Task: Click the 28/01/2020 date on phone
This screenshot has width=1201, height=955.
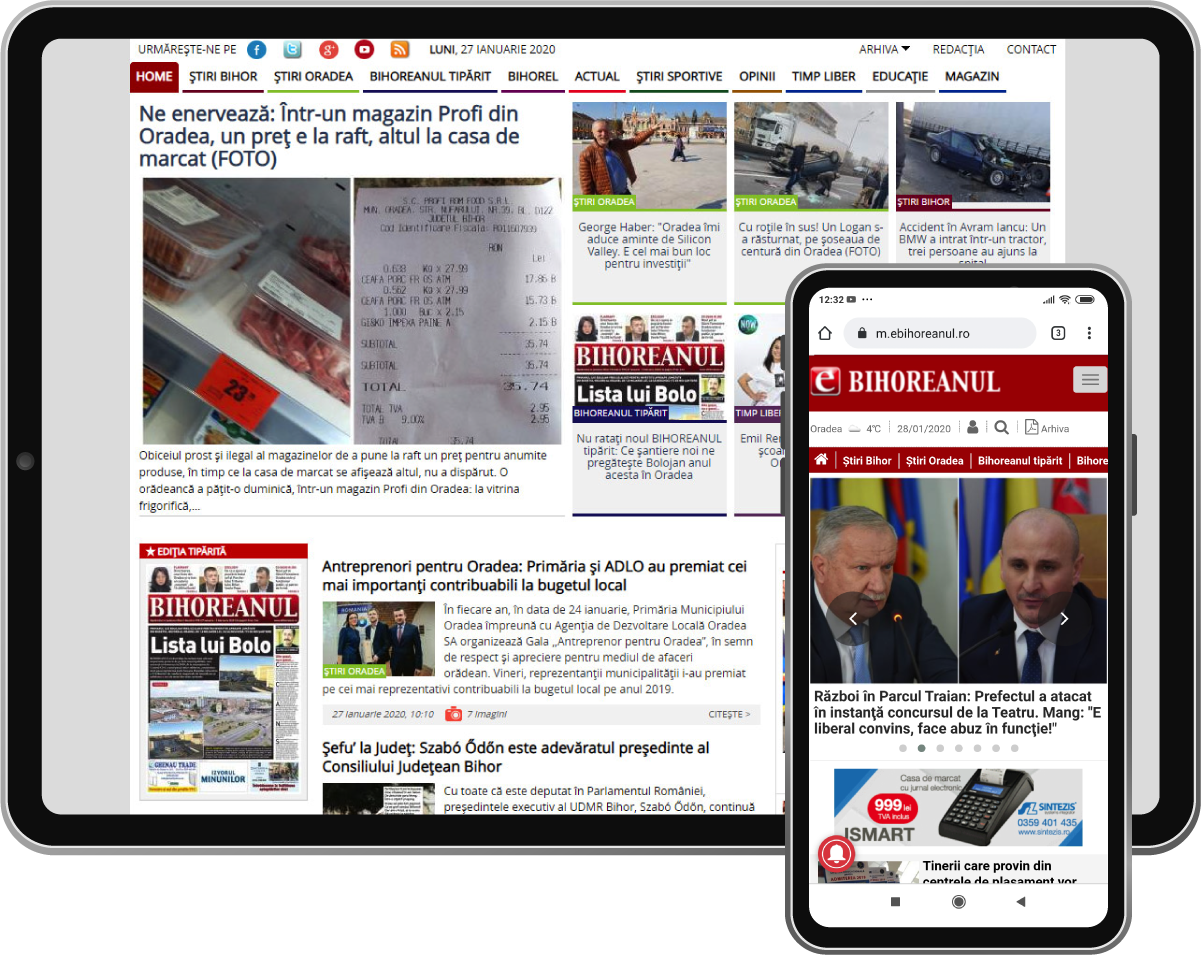Action: [923, 428]
